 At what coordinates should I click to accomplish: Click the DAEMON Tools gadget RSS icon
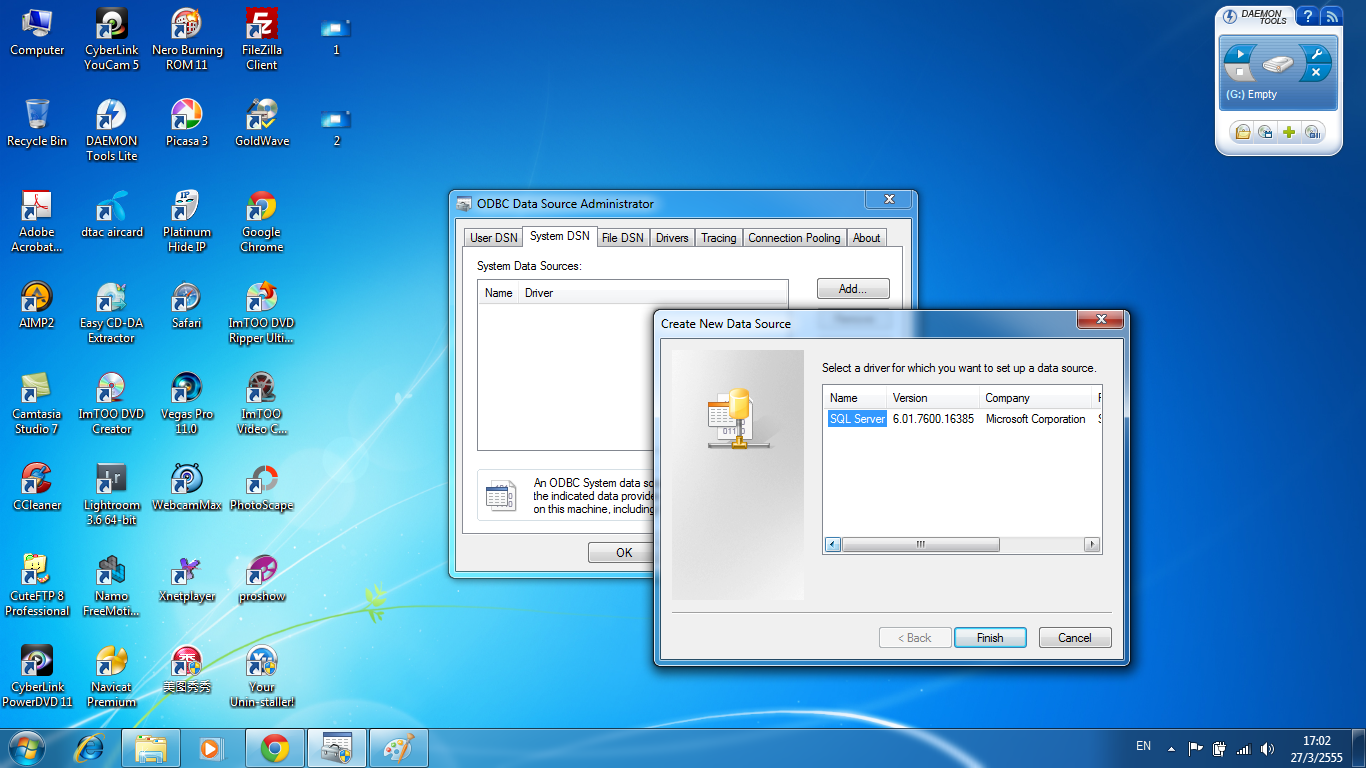click(1331, 17)
